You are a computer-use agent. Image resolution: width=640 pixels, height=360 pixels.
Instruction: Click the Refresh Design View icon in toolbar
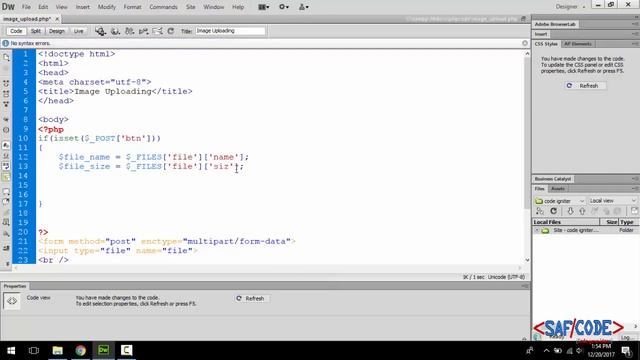[171, 31]
